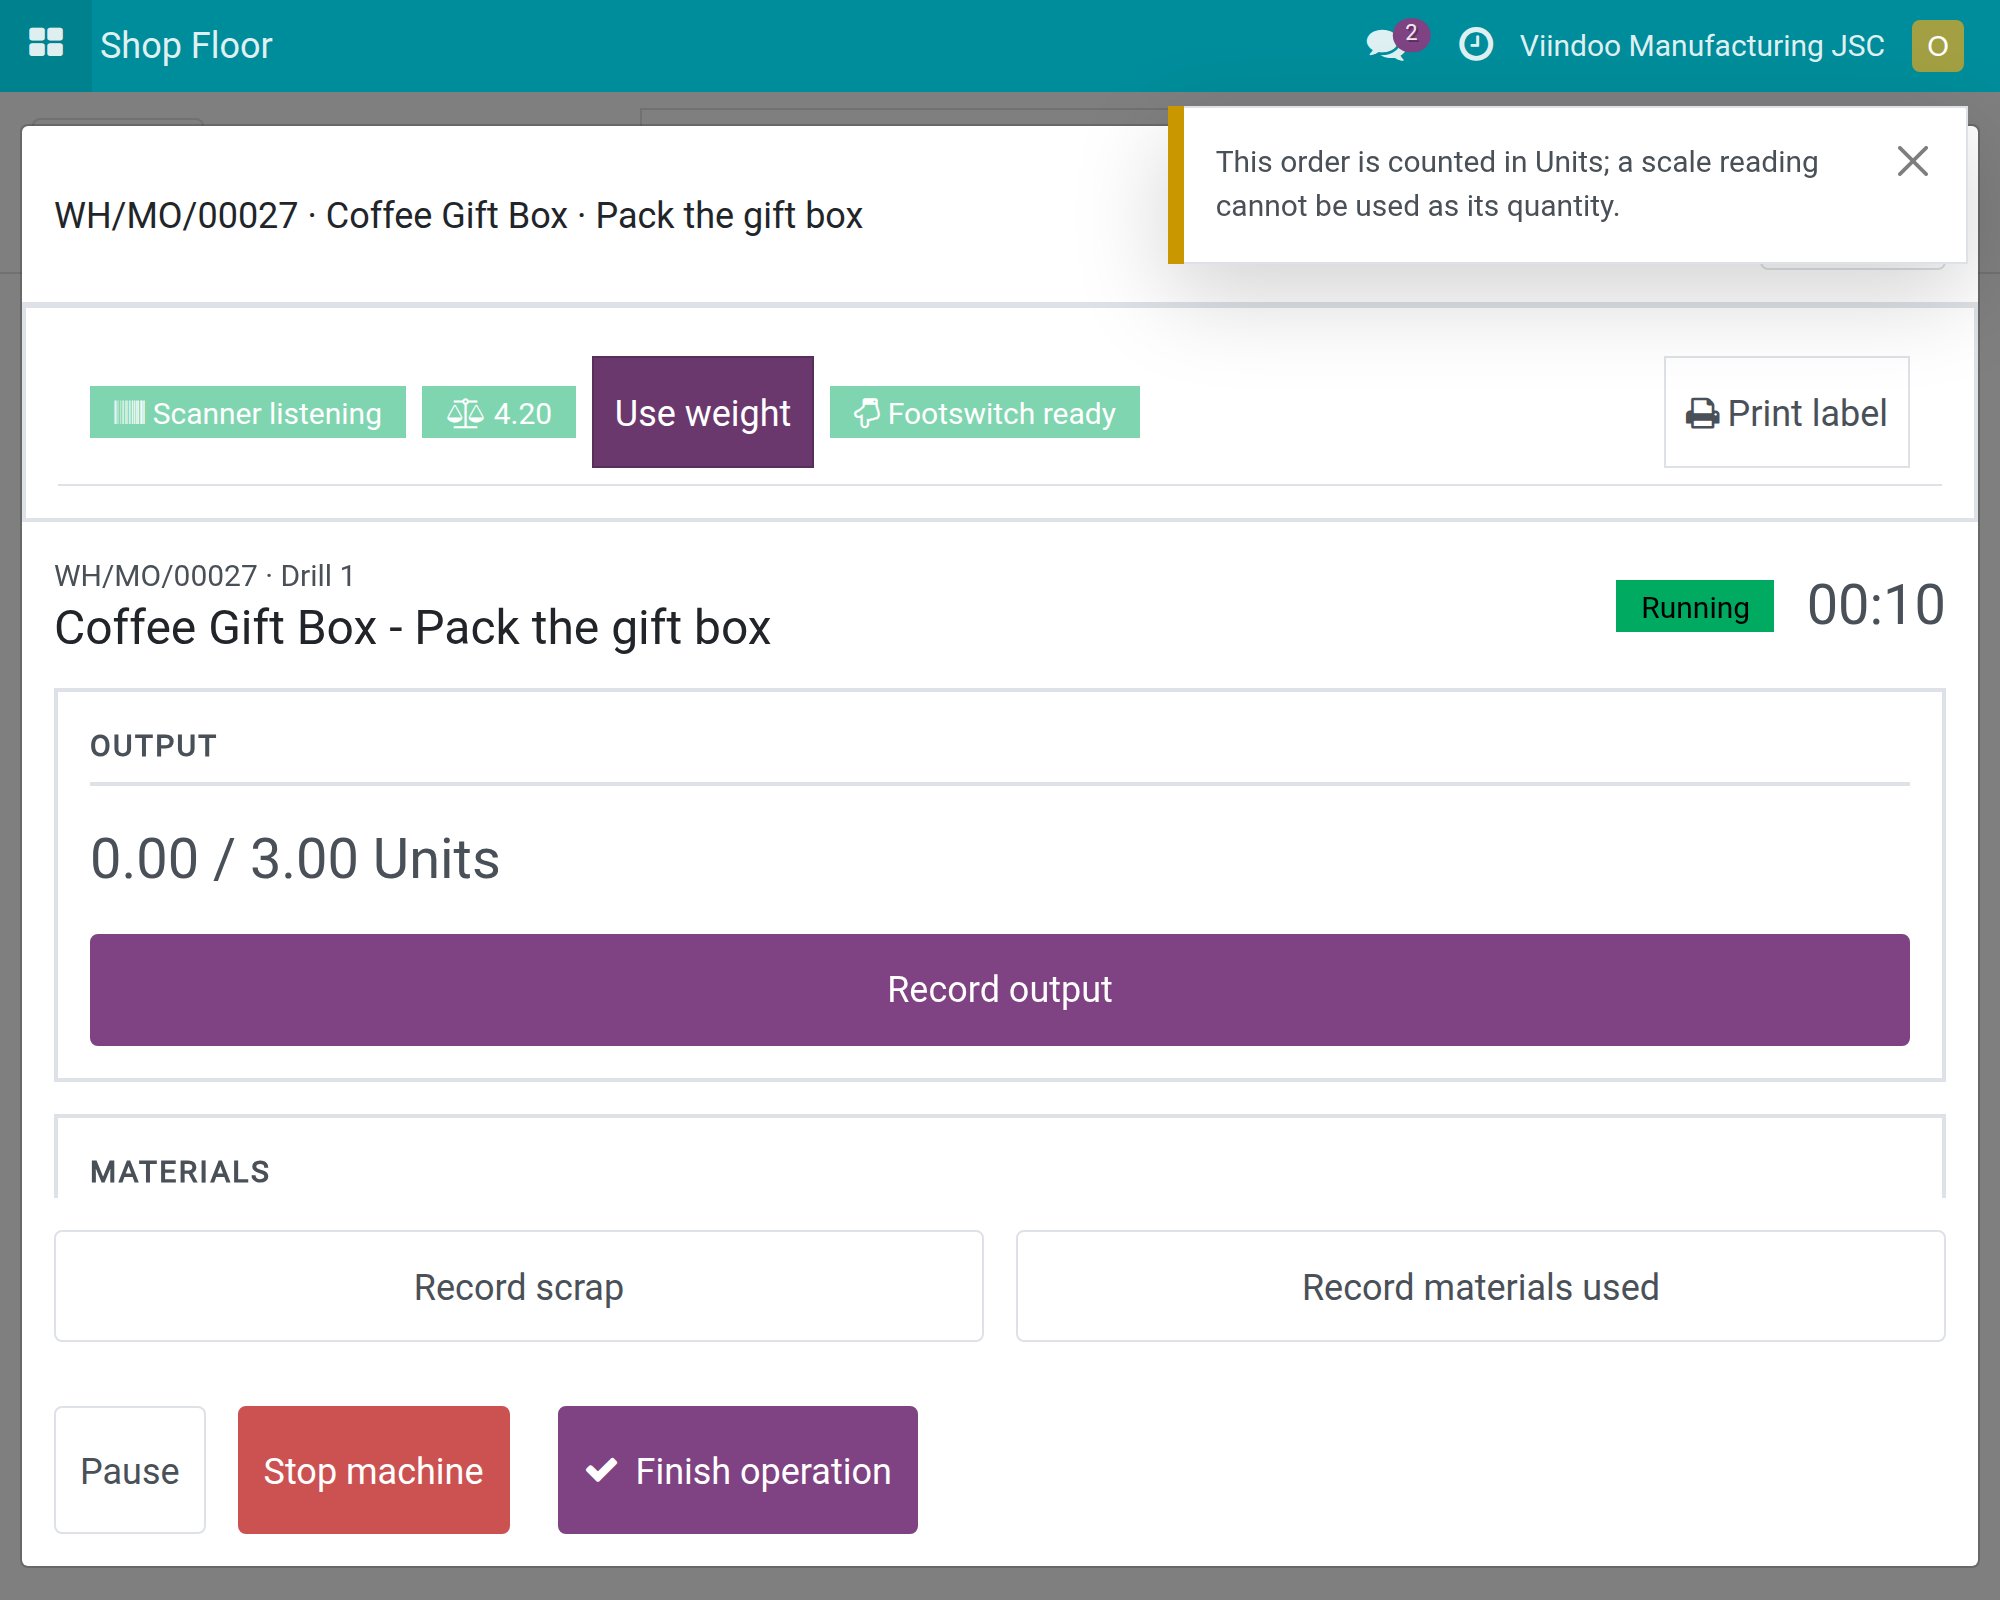
Task: Click the Shop Floor app title
Action: [x=186, y=46]
